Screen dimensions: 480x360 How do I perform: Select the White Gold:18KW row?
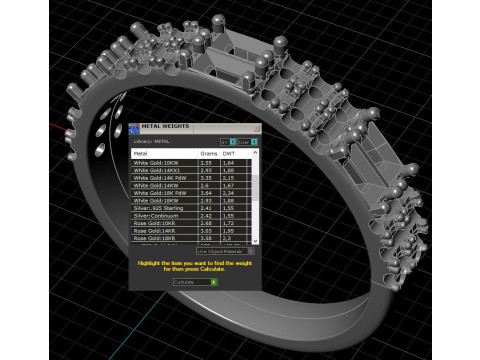tap(191, 201)
